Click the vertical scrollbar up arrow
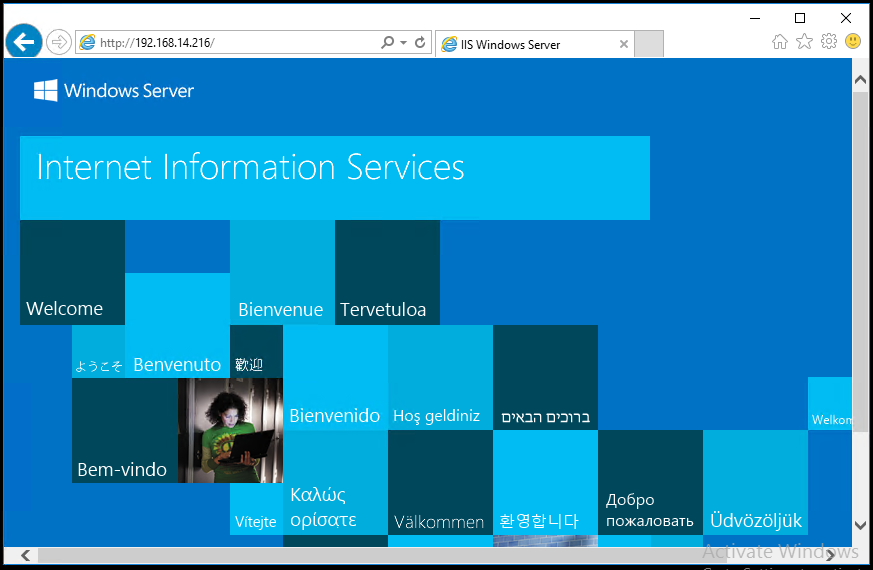873x570 pixels. click(x=860, y=80)
